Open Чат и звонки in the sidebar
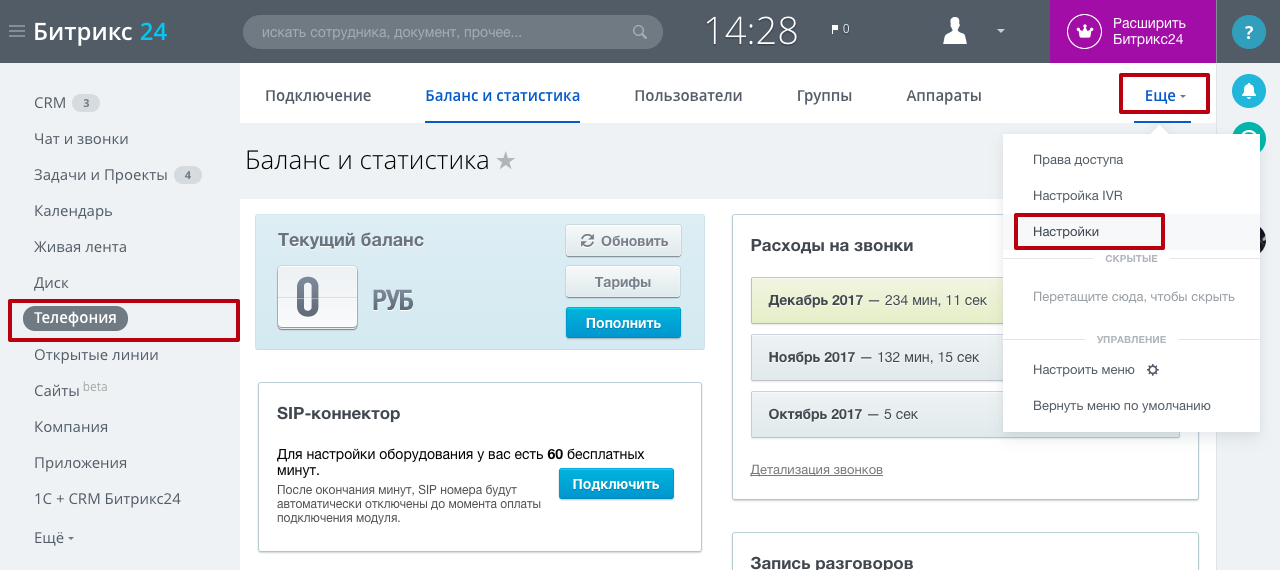 click(81, 139)
